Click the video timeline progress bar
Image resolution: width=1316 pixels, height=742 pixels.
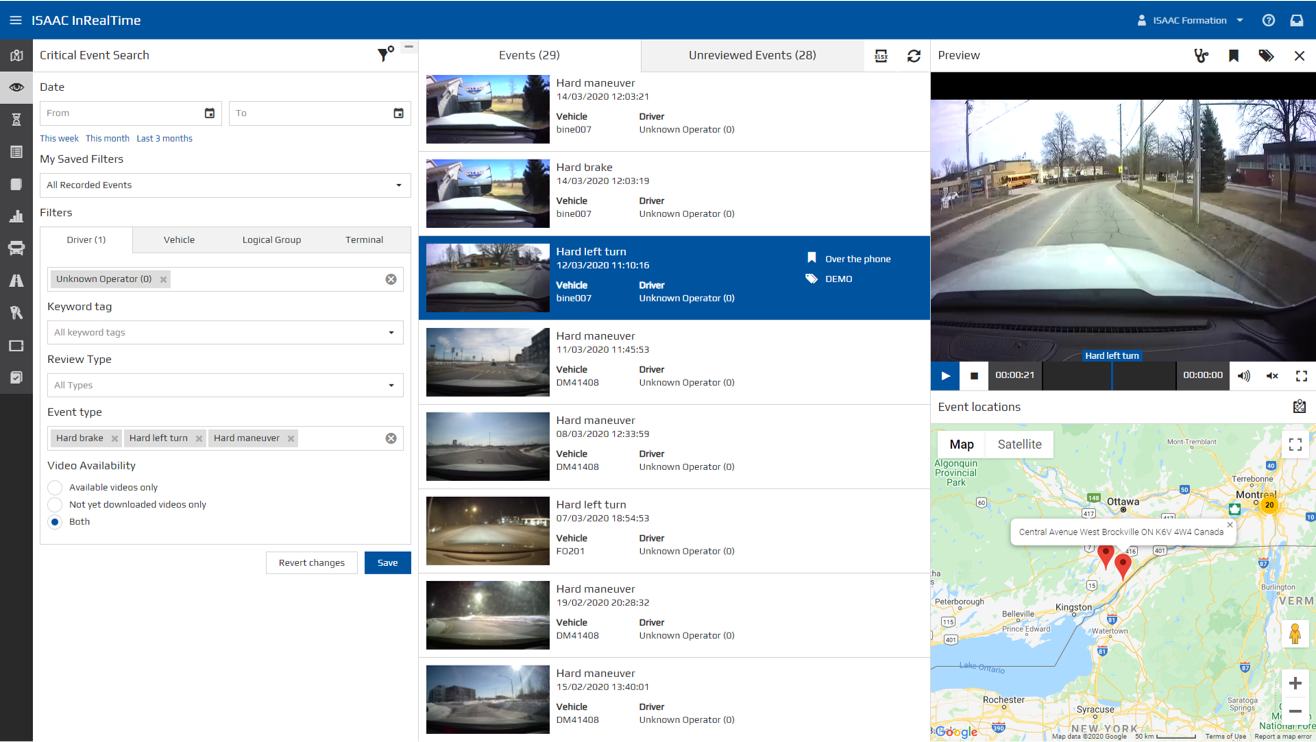(1108, 376)
